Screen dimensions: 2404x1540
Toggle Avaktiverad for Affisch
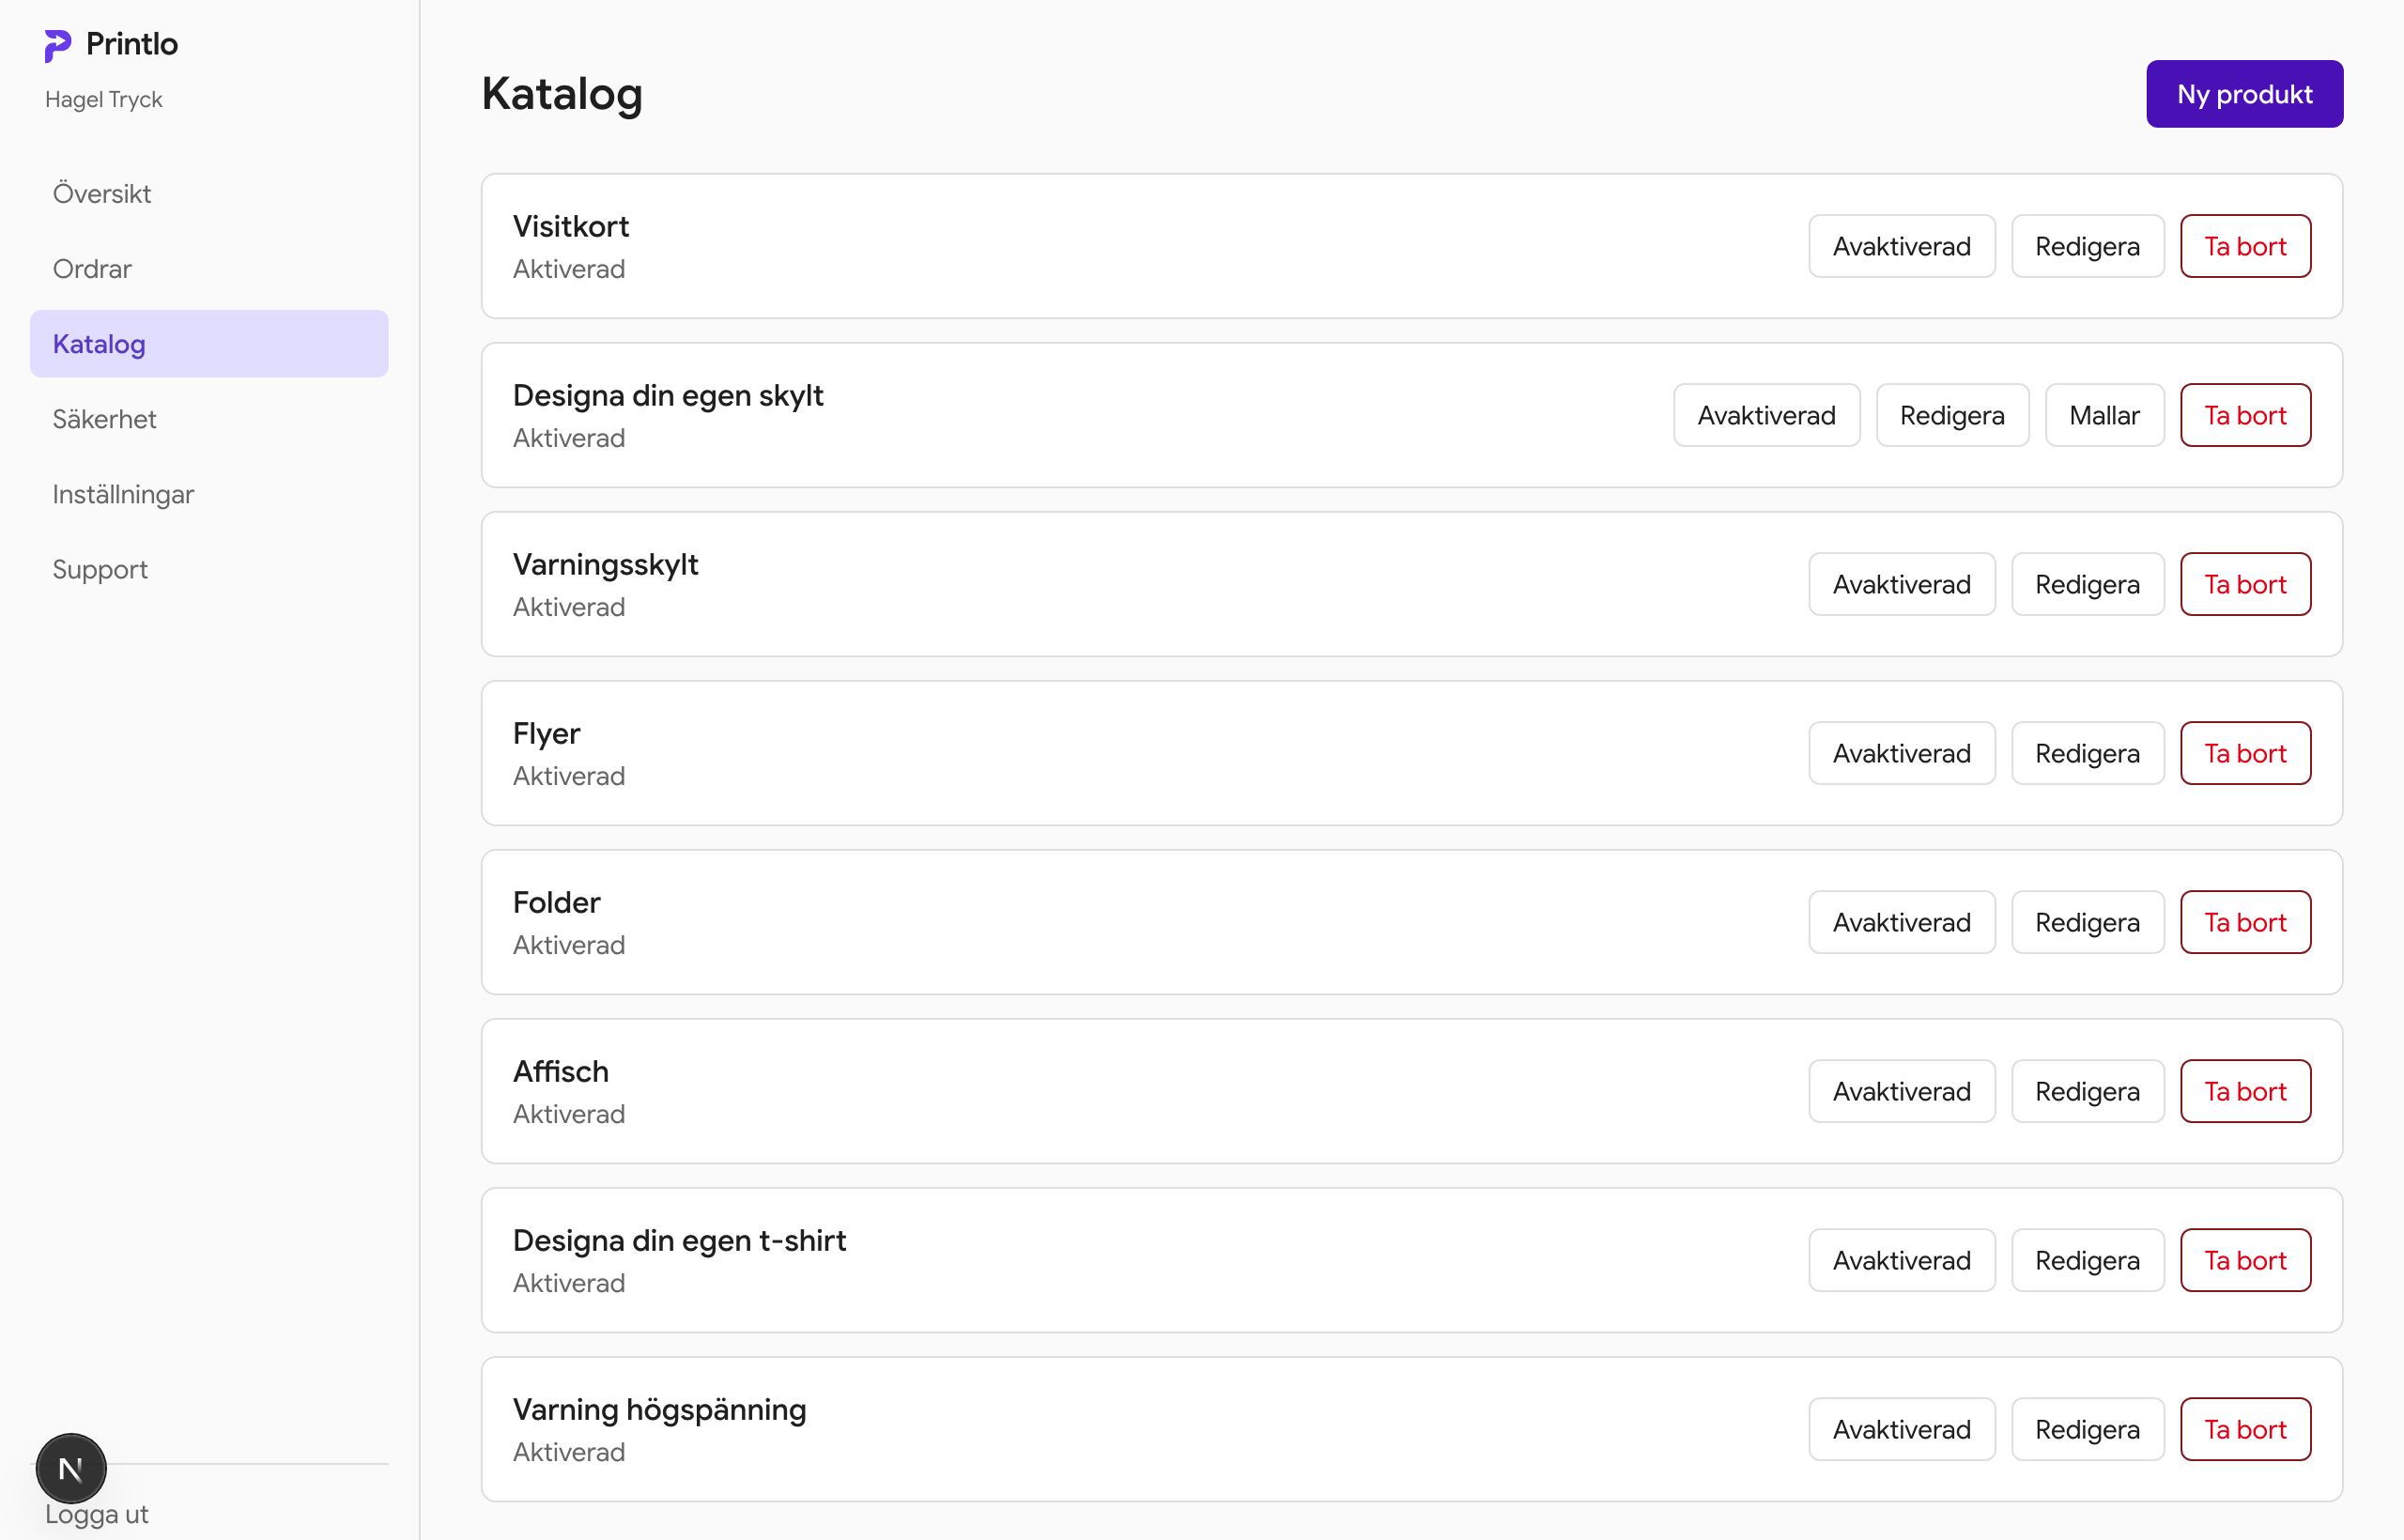coord(1901,1091)
